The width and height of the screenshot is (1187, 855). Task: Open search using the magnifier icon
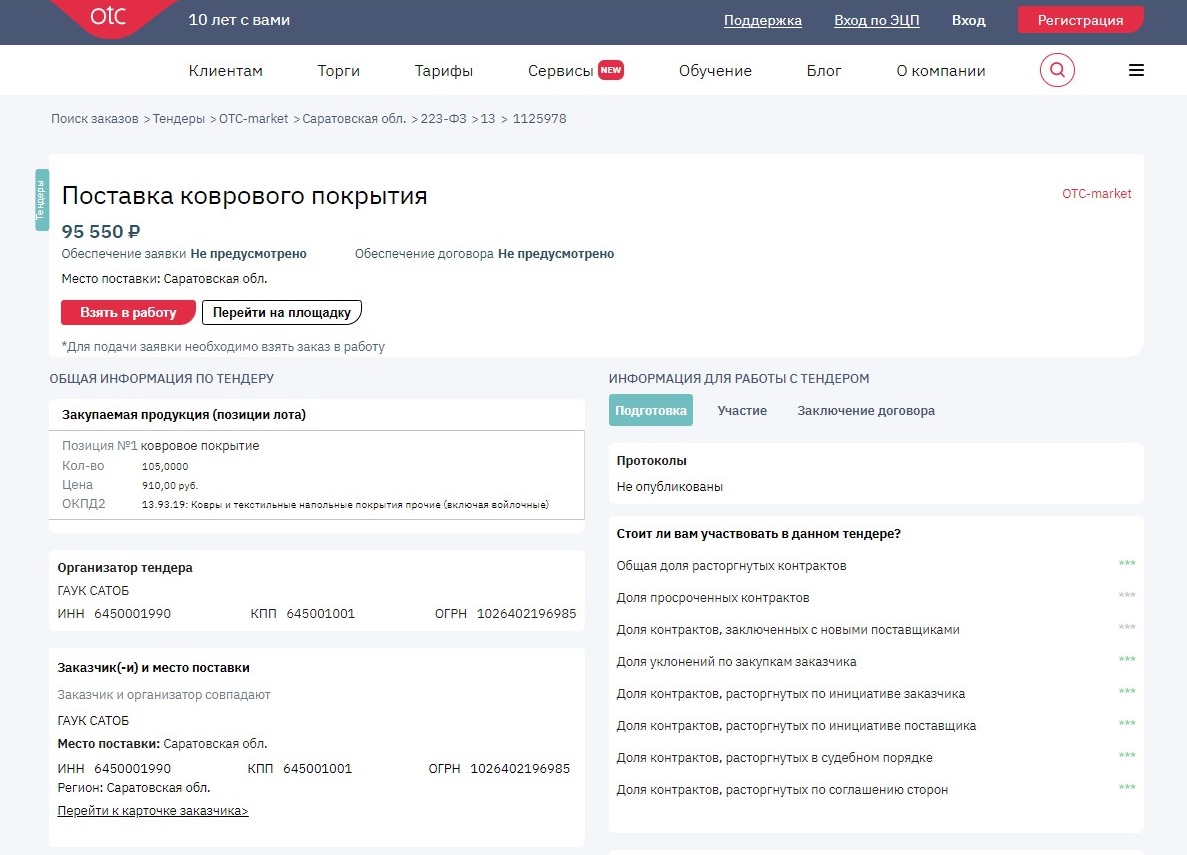tap(1057, 70)
